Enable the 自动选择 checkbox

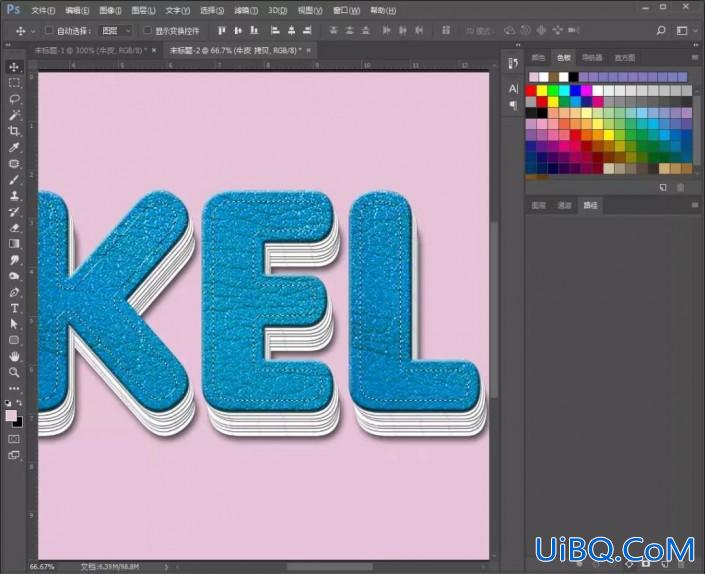49,30
